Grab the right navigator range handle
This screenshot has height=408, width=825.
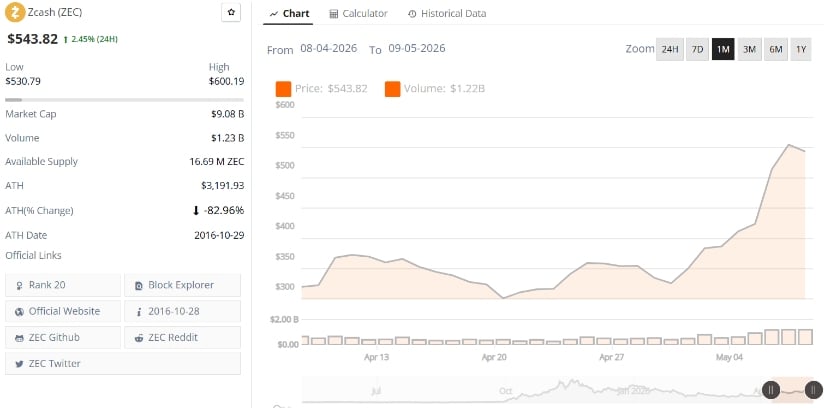tap(813, 390)
